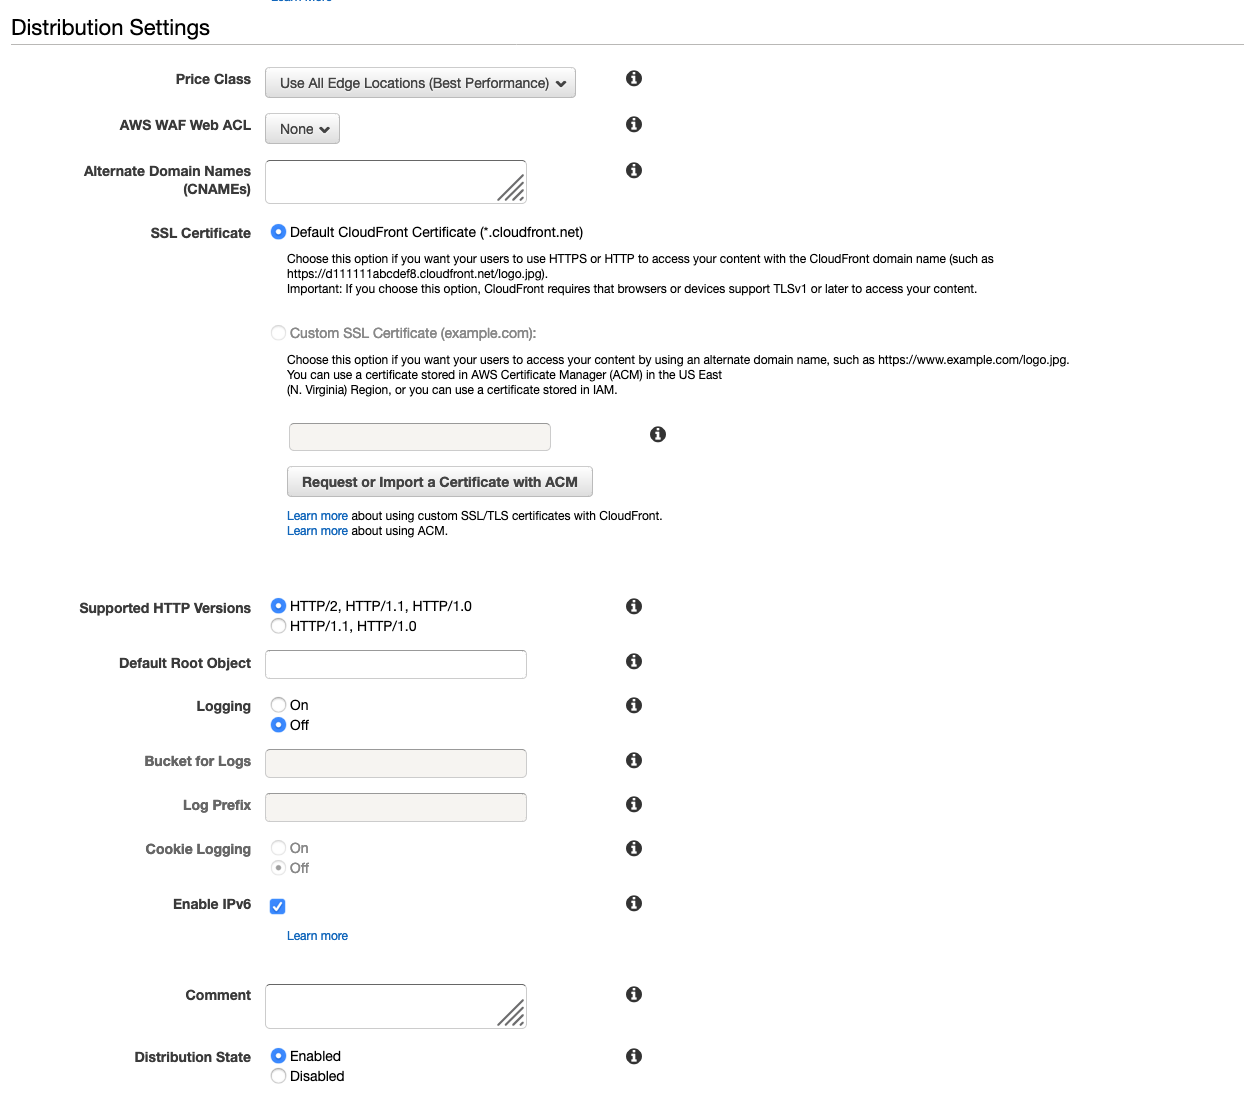1244x1104 pixels.
Task: Turn Logging On radio button
Action: [279, 705]
